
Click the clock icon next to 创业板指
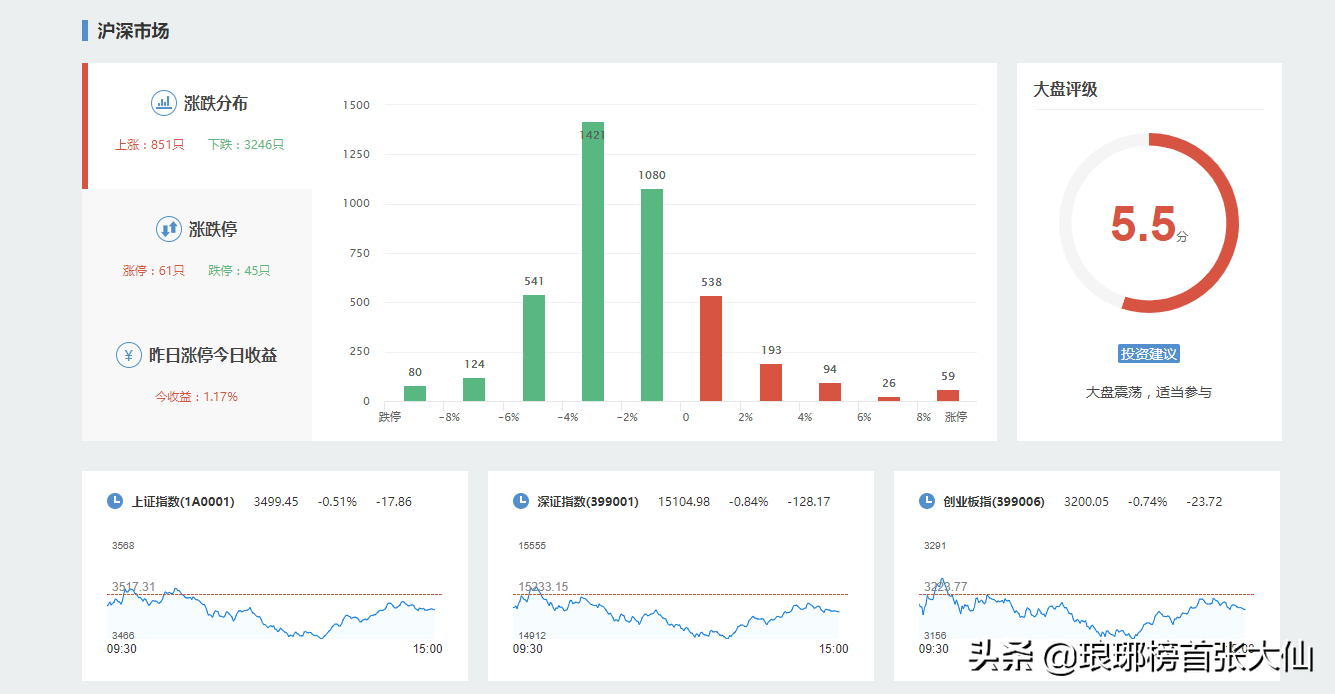[x=927, y=501]
